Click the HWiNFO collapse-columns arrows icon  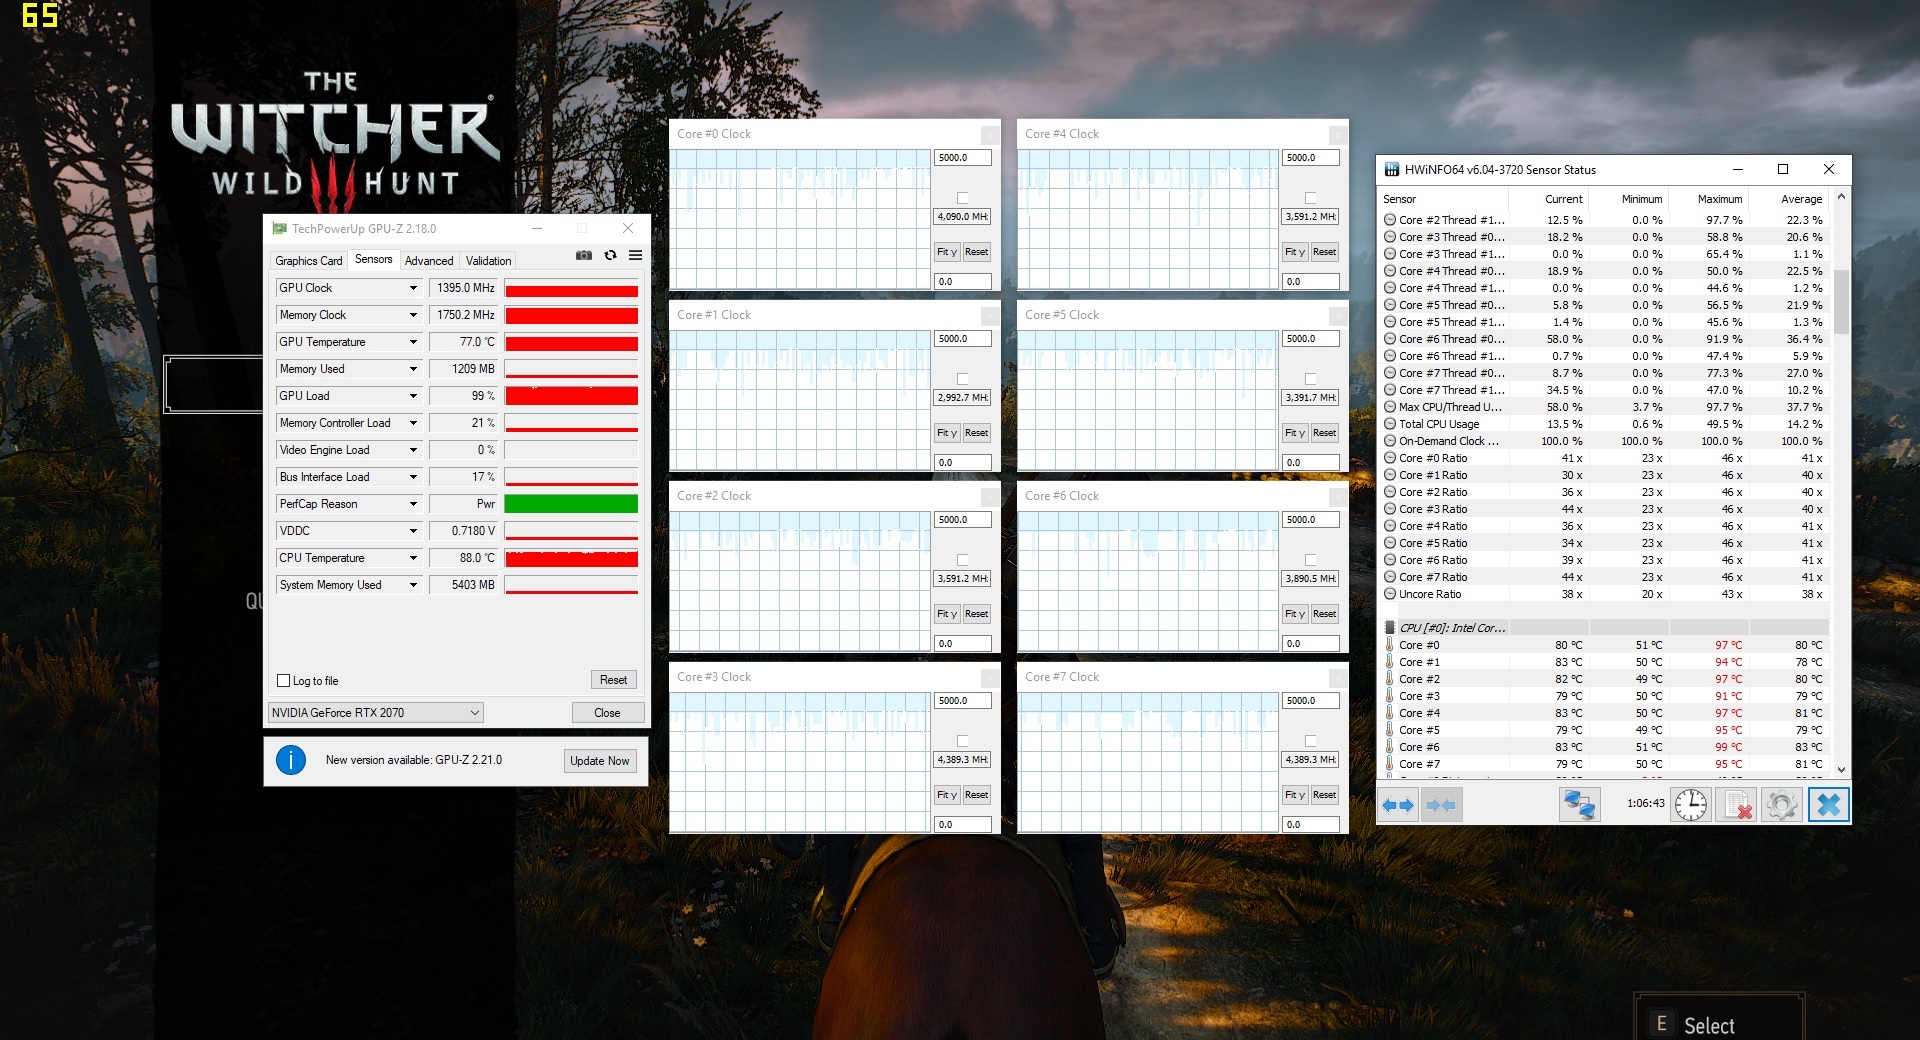(x=1441, y=805)
